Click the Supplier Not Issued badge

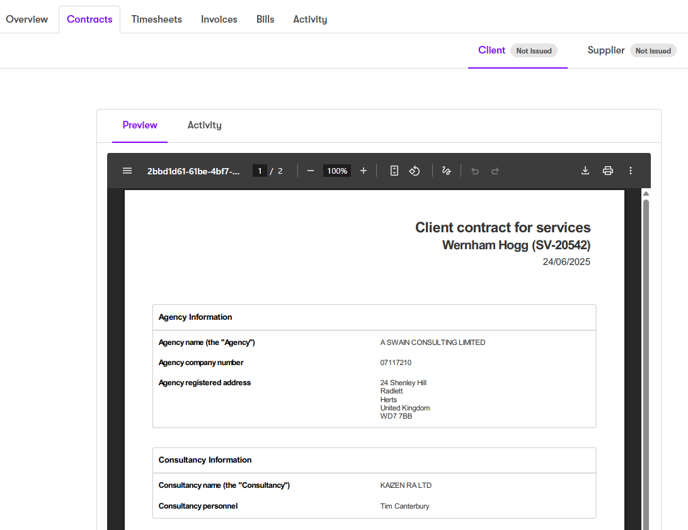[x=653, y=51]
